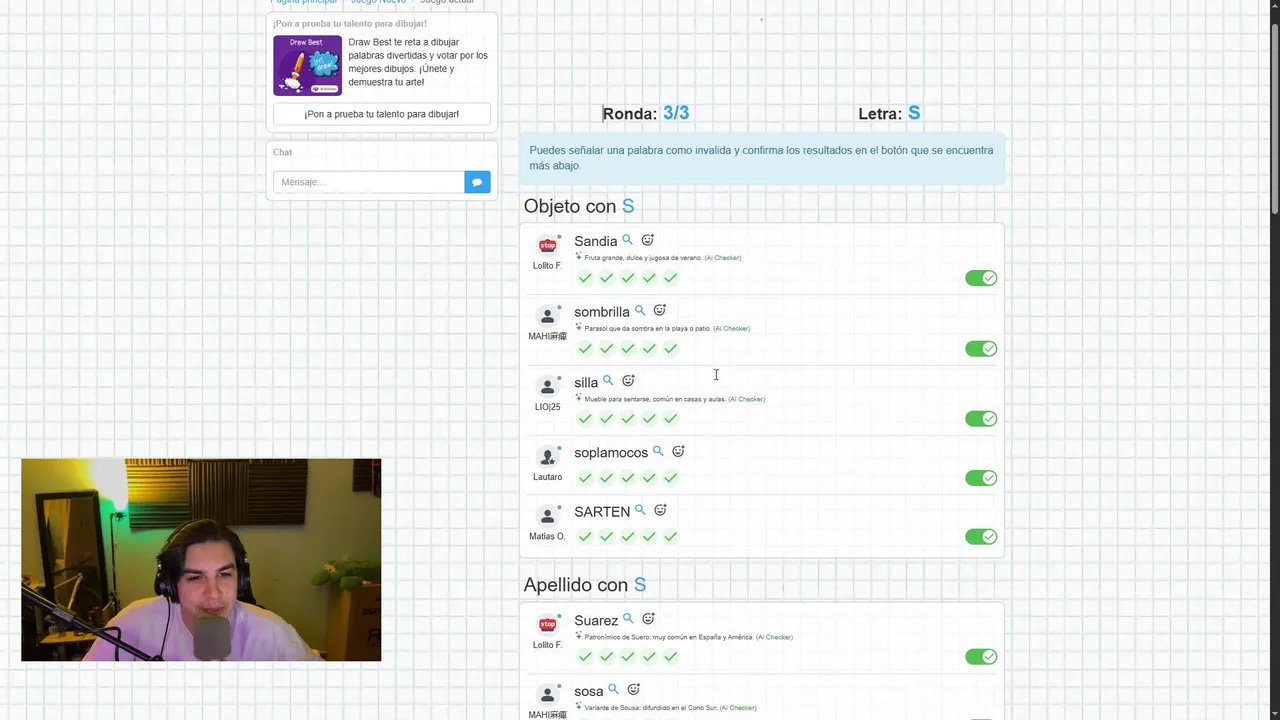
Task: Open emoji reaction for silla
Action: [628, 381]
